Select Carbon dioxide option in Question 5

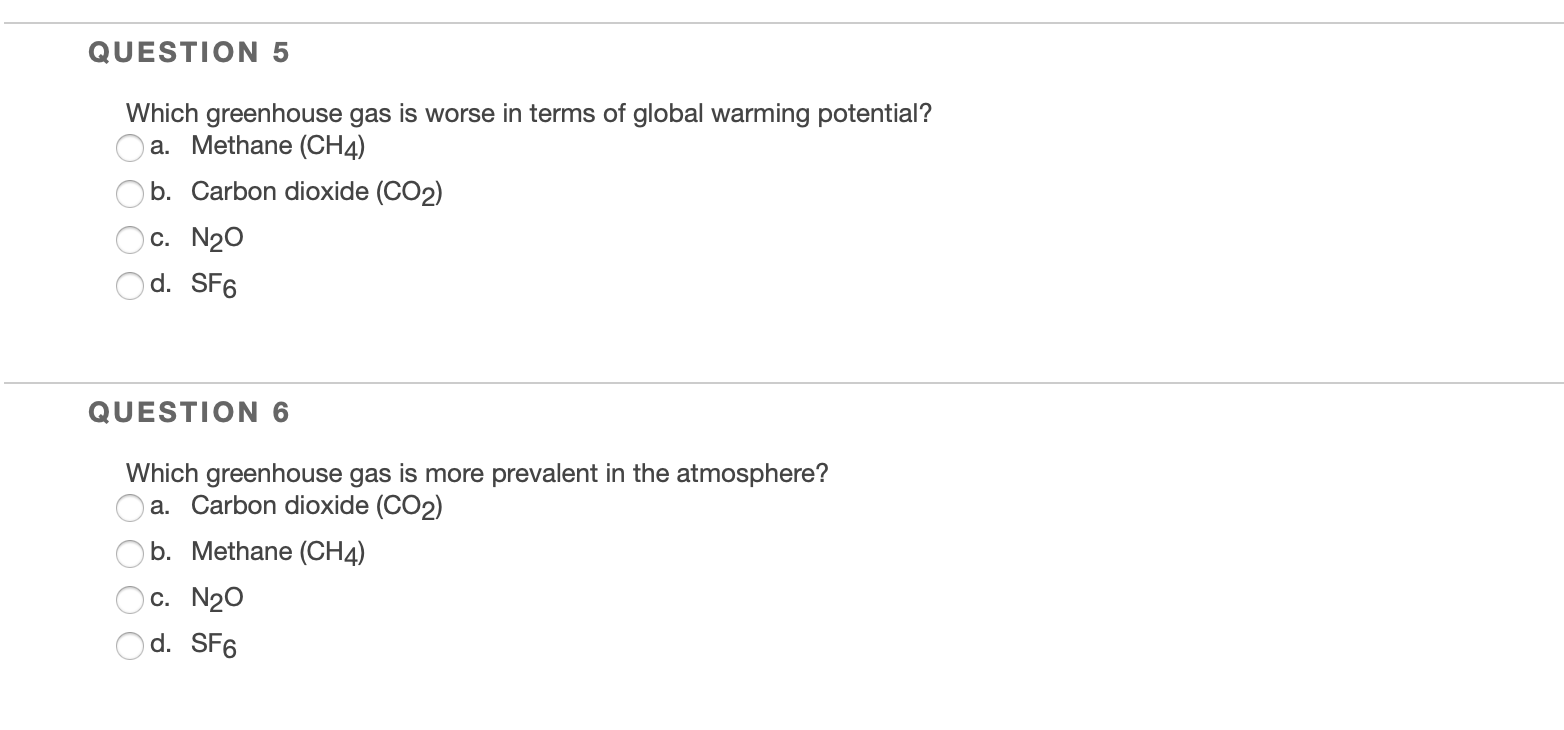pyautogui.click(x=129, y=194)
